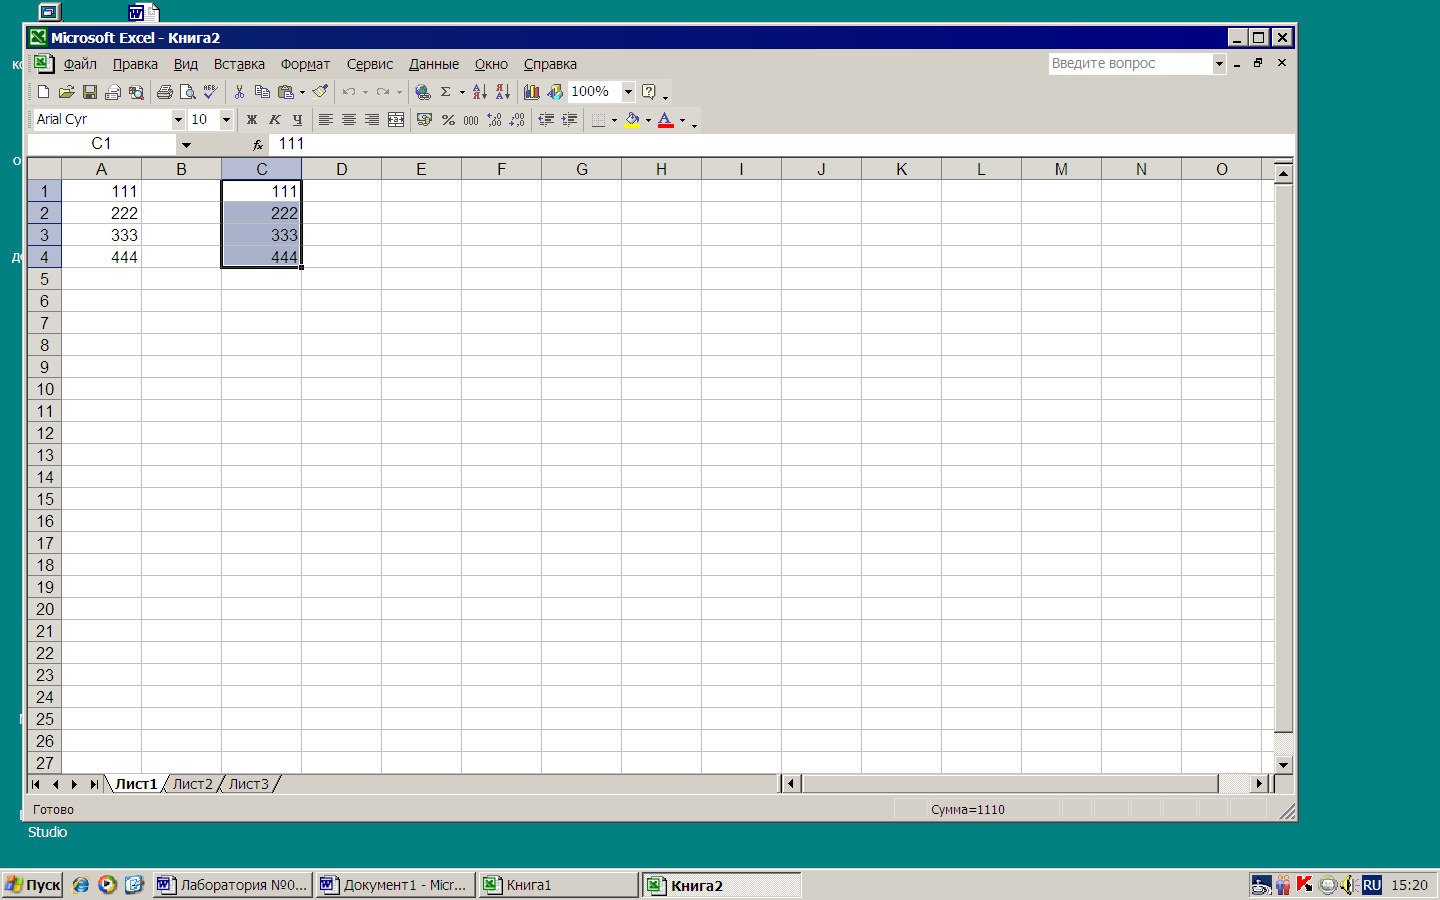Open the Arial Cyr font dropdown

(178, 120)
